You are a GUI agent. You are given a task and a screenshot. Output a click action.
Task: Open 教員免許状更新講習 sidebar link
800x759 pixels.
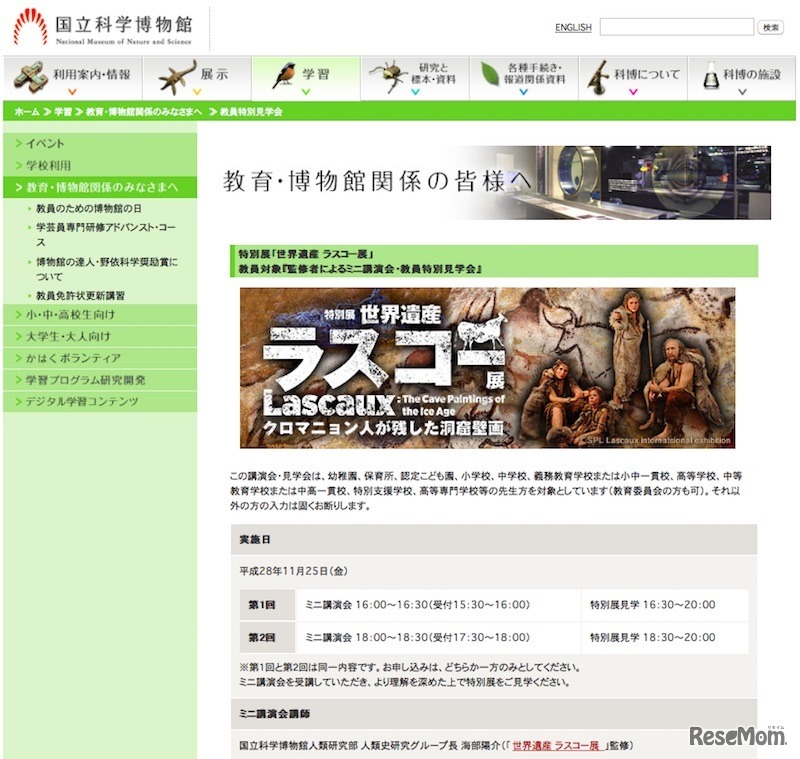81,295
